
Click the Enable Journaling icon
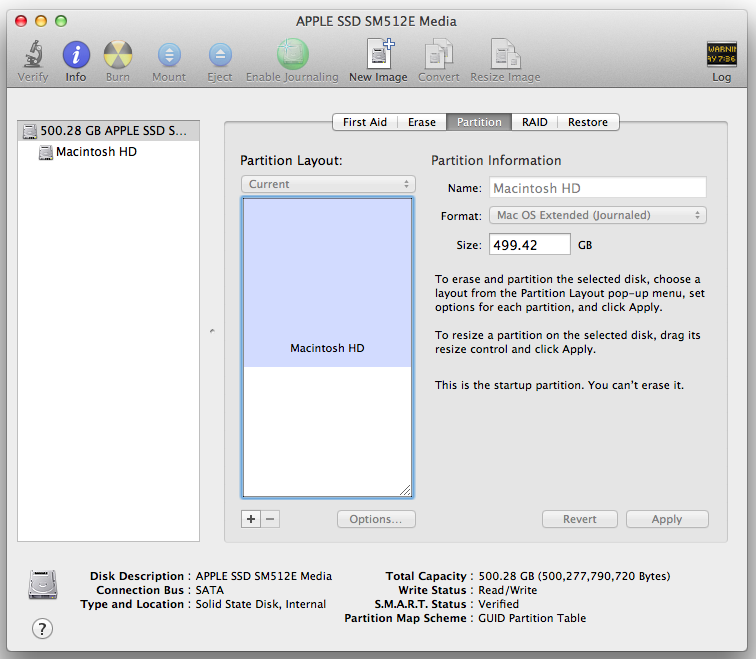[x=292, y=55]
